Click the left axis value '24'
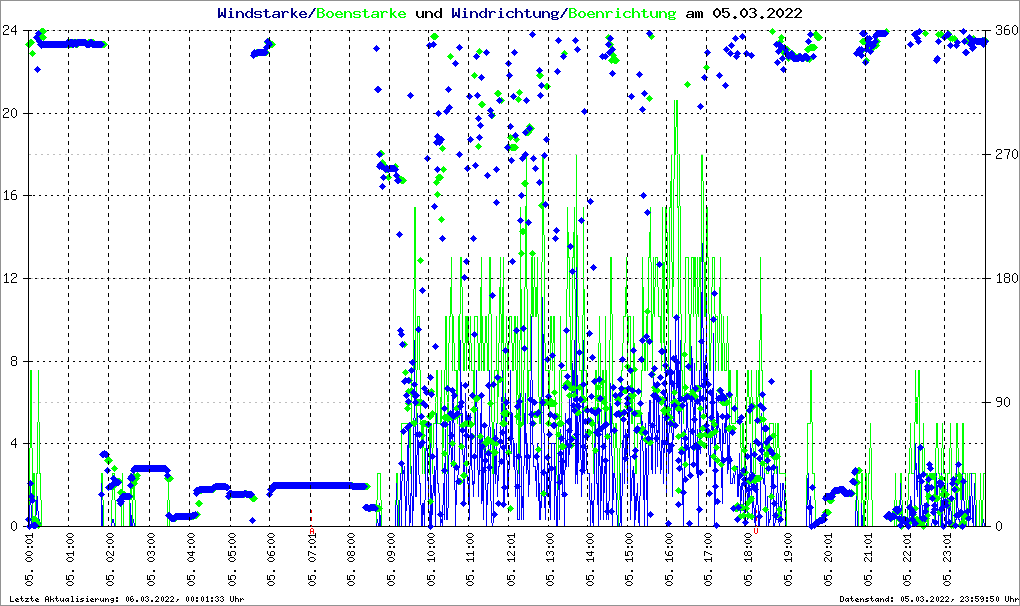1020x606 pixels. pyautogui.click(x=12, y=31)
